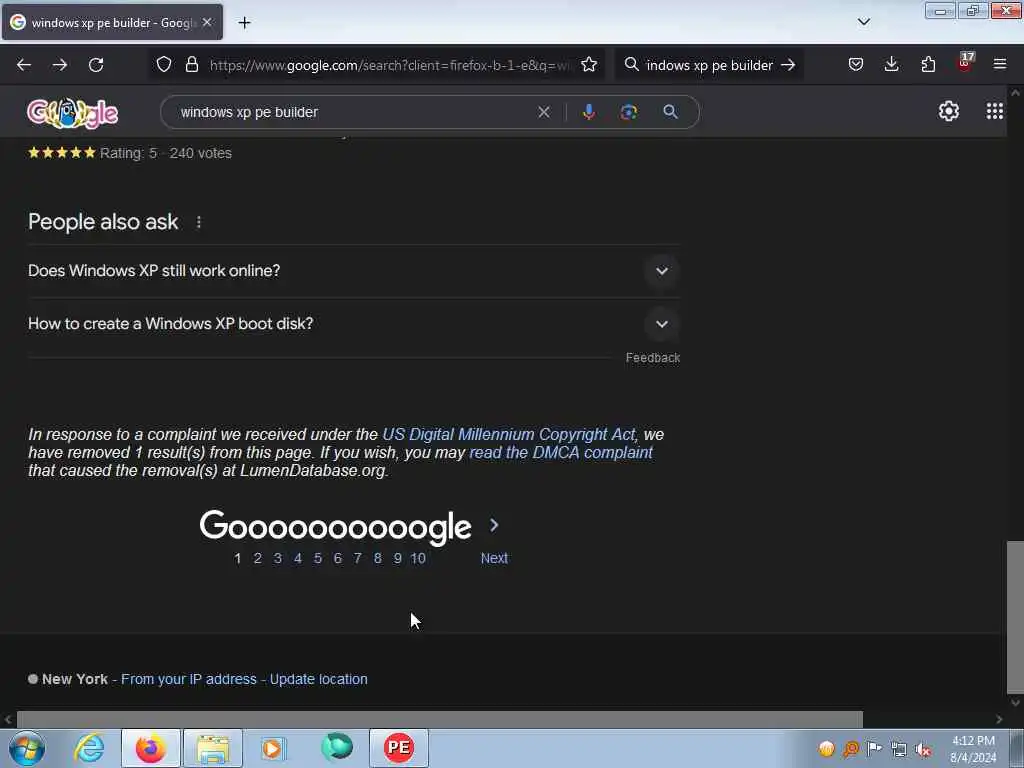Click the vertical scrollbar thumb
The height and width of the screenshot is (768, 1024).
[x=1015, y=617]
